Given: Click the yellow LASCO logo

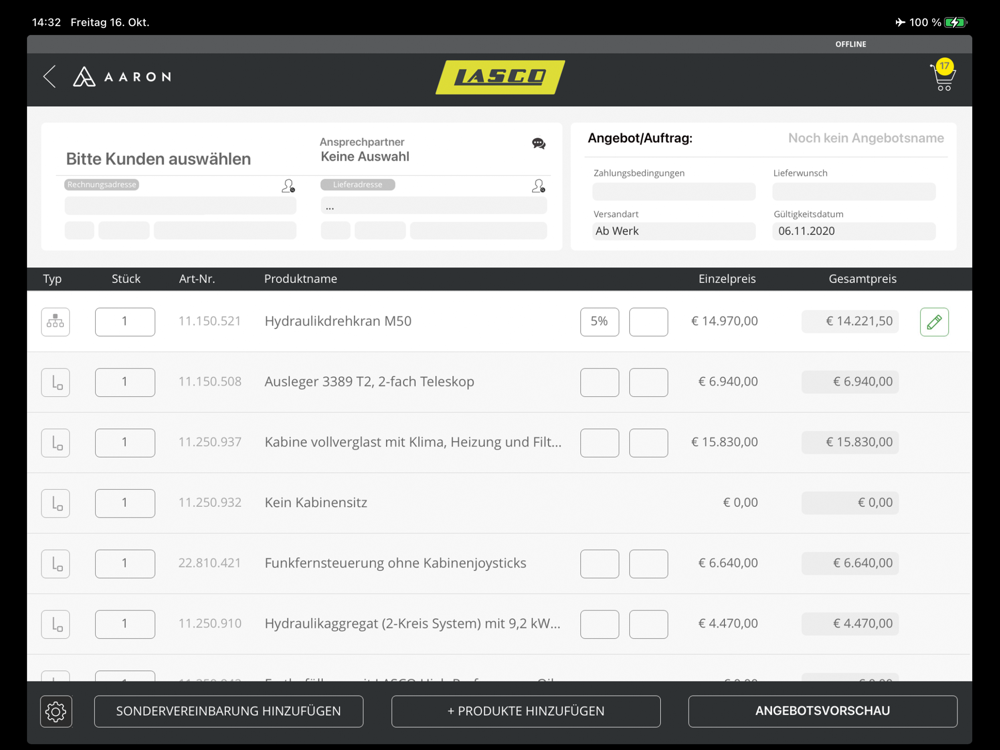Looking at the screenshot, I should (x=500, y=77).
